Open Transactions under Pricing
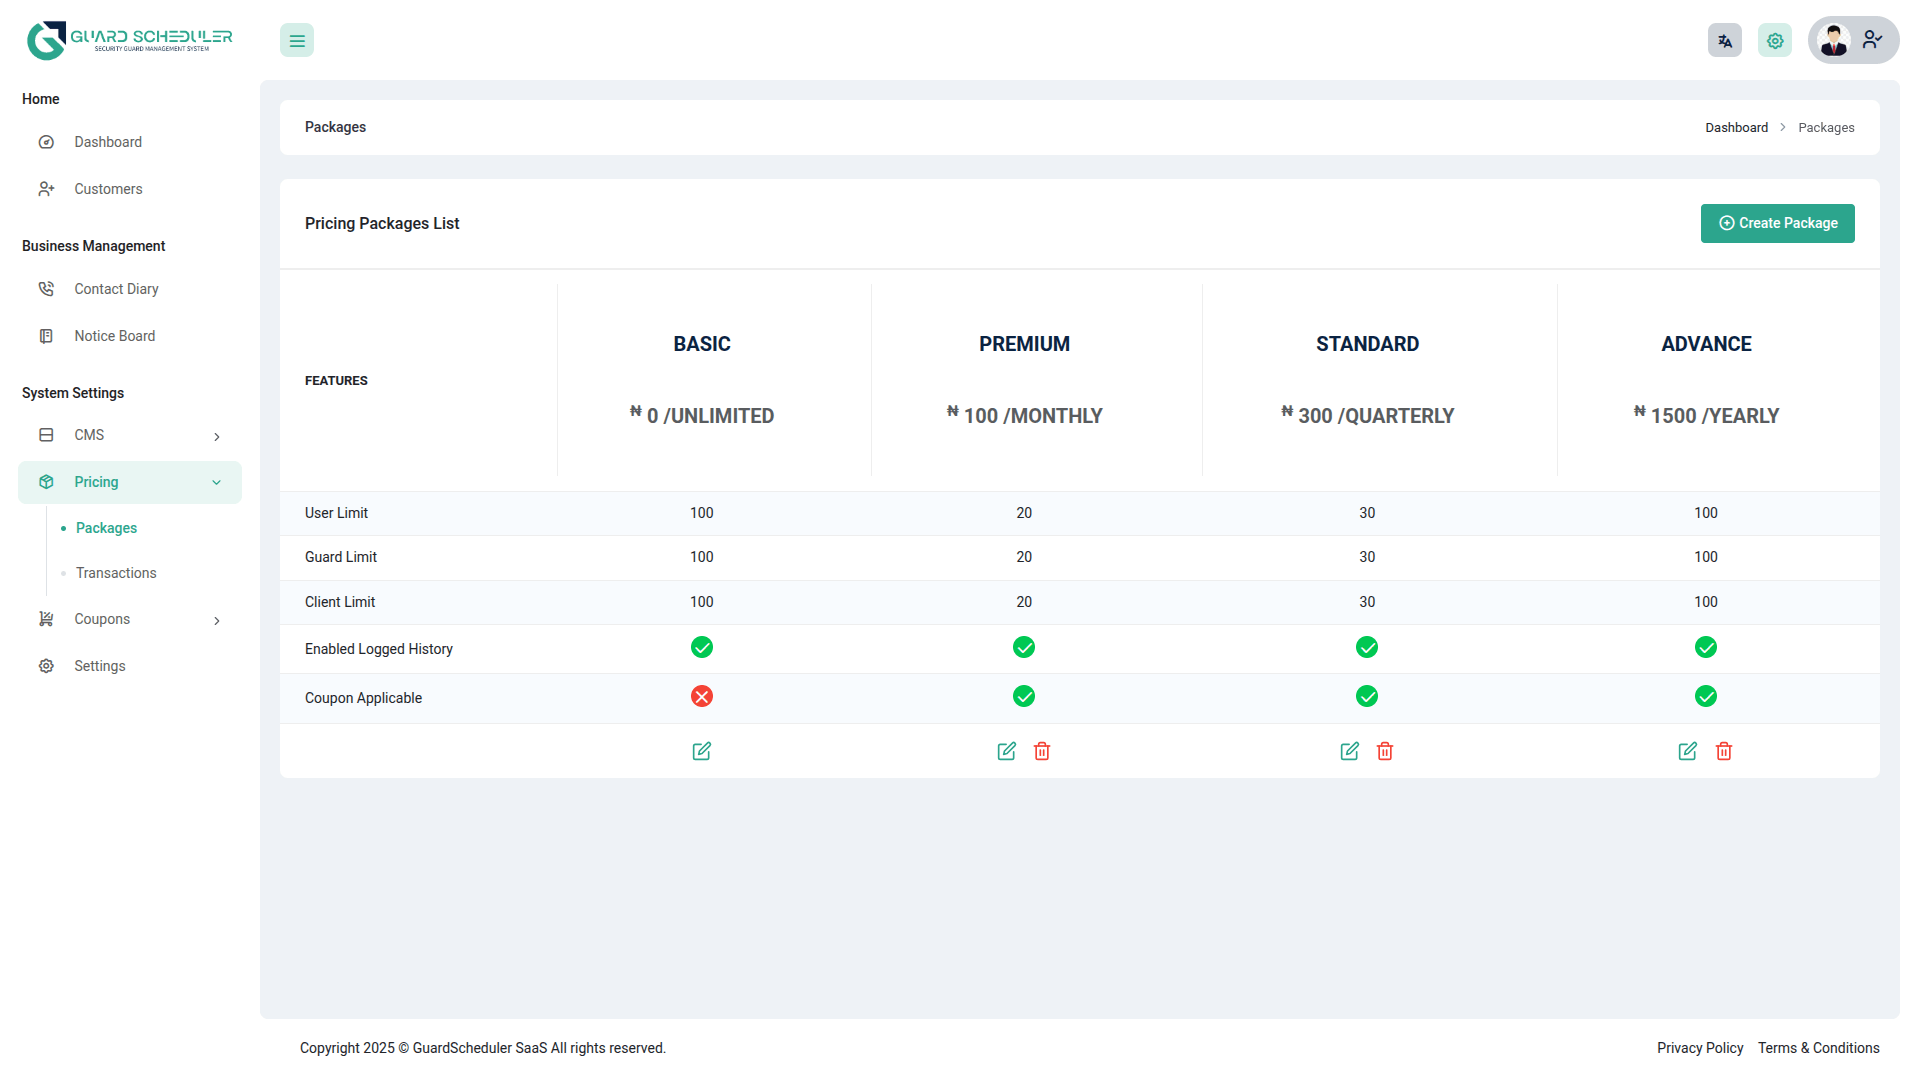The width and height of the screenshot is (1920, 1080). [x=116, y=573]
